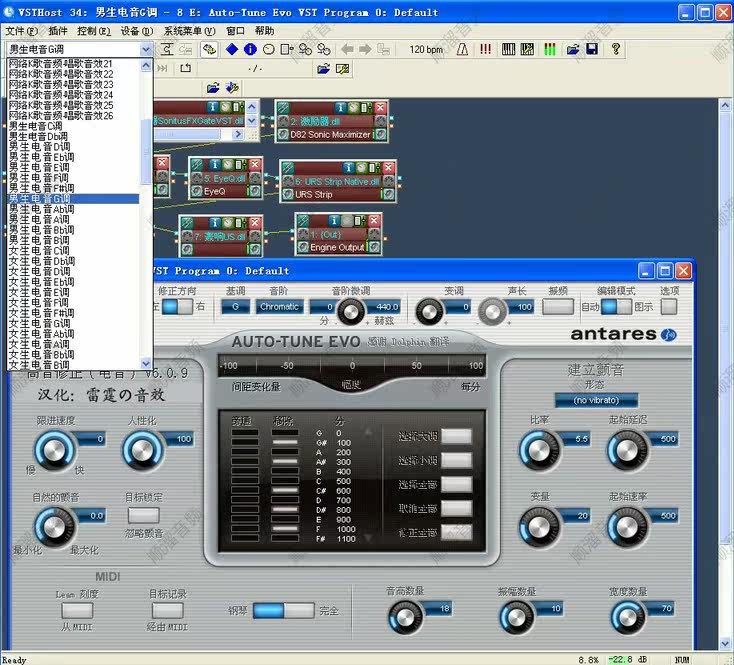Click the gray right arrow toolbar icon
The image size is (734, 665).
point(365,49)
